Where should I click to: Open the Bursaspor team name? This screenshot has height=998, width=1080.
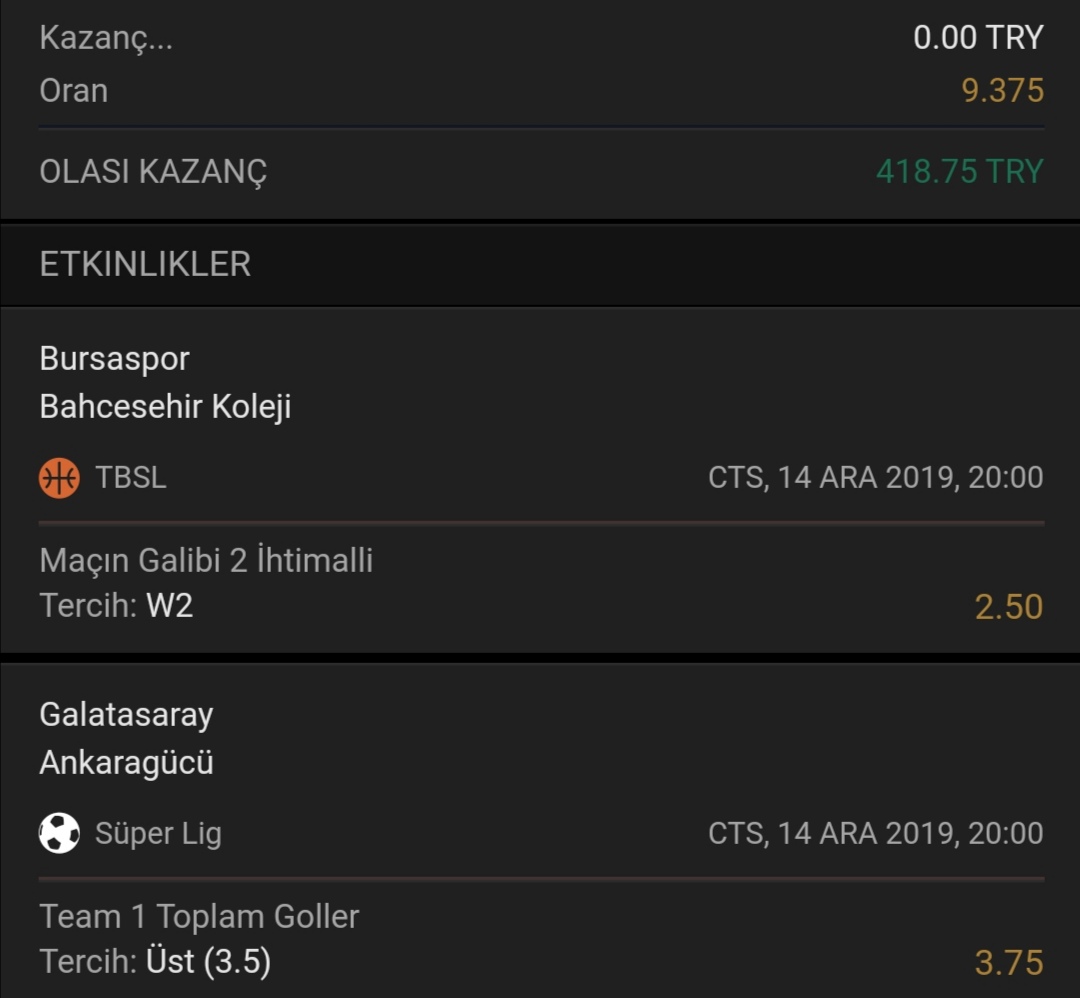point(114,359)
